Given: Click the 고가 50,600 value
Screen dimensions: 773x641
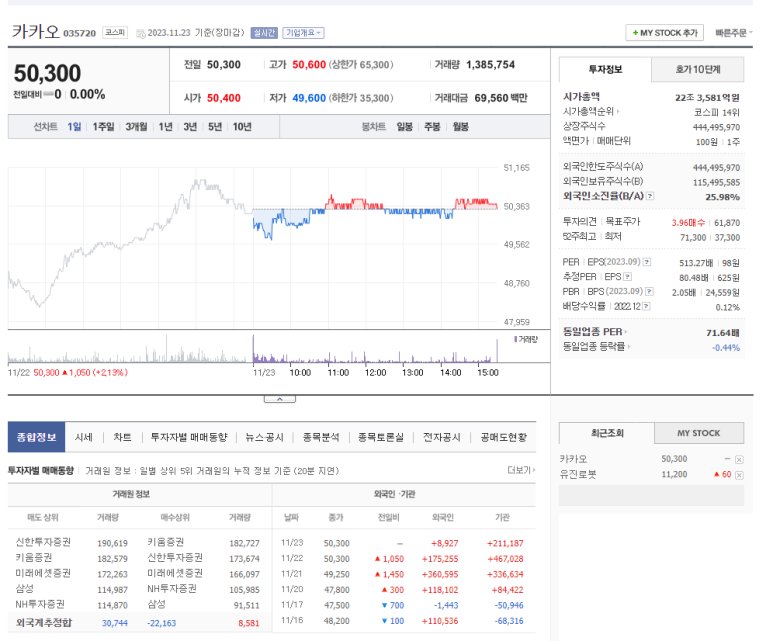Looking at the screenshot, I should tap(309, 65).
